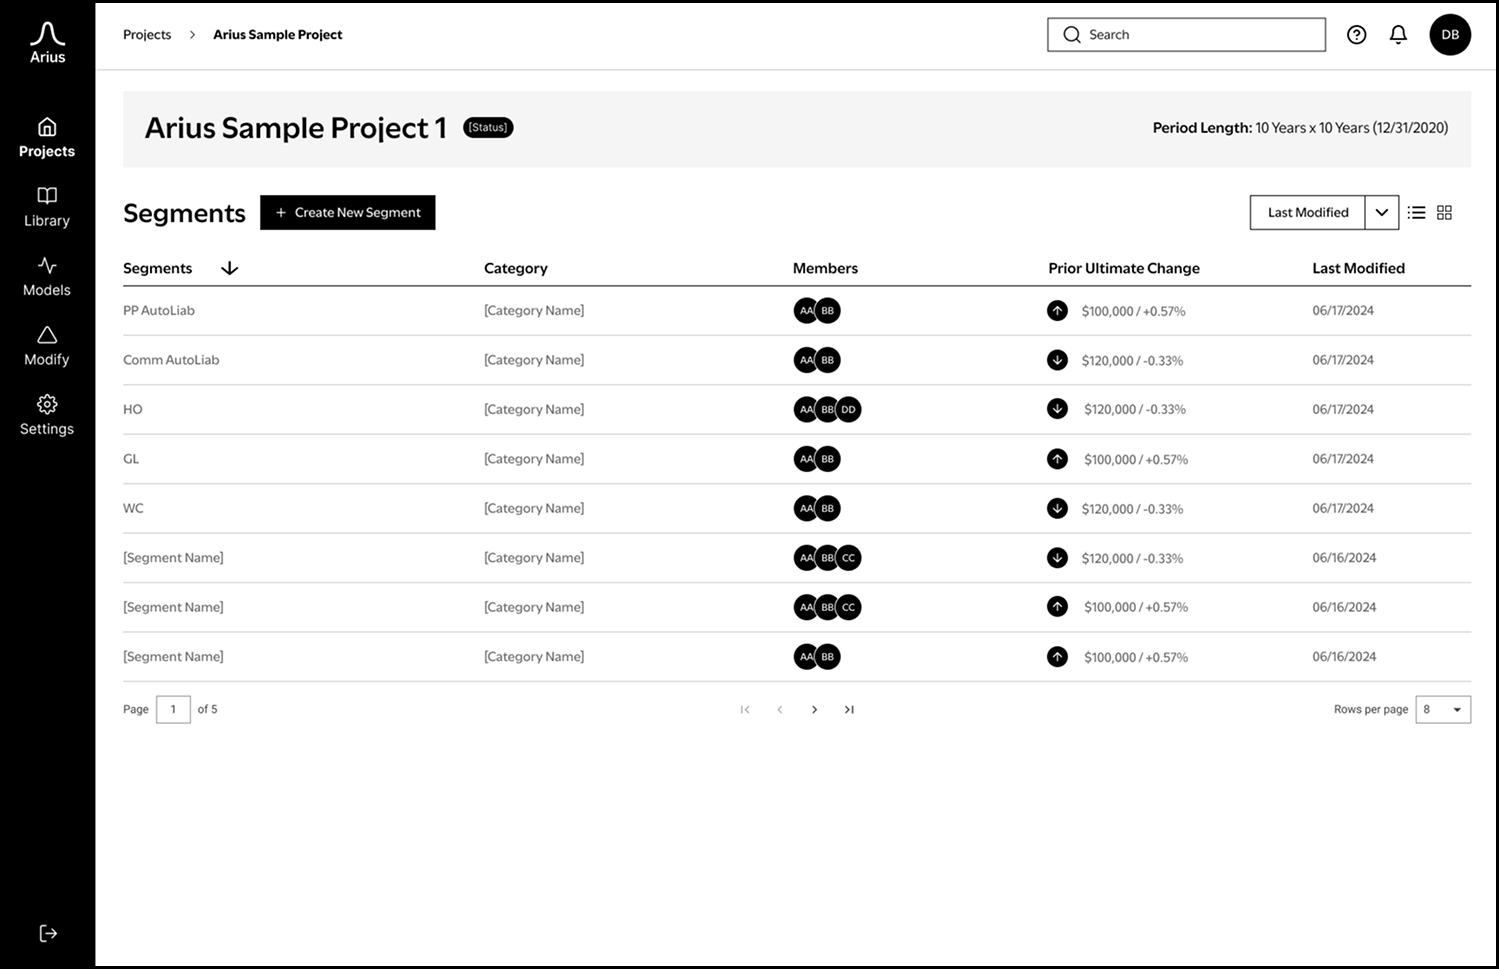Screen dimensions: 1500x969
Task: Open Library in the sidebar
Action: pyautogui.click(x=47, y=207)
